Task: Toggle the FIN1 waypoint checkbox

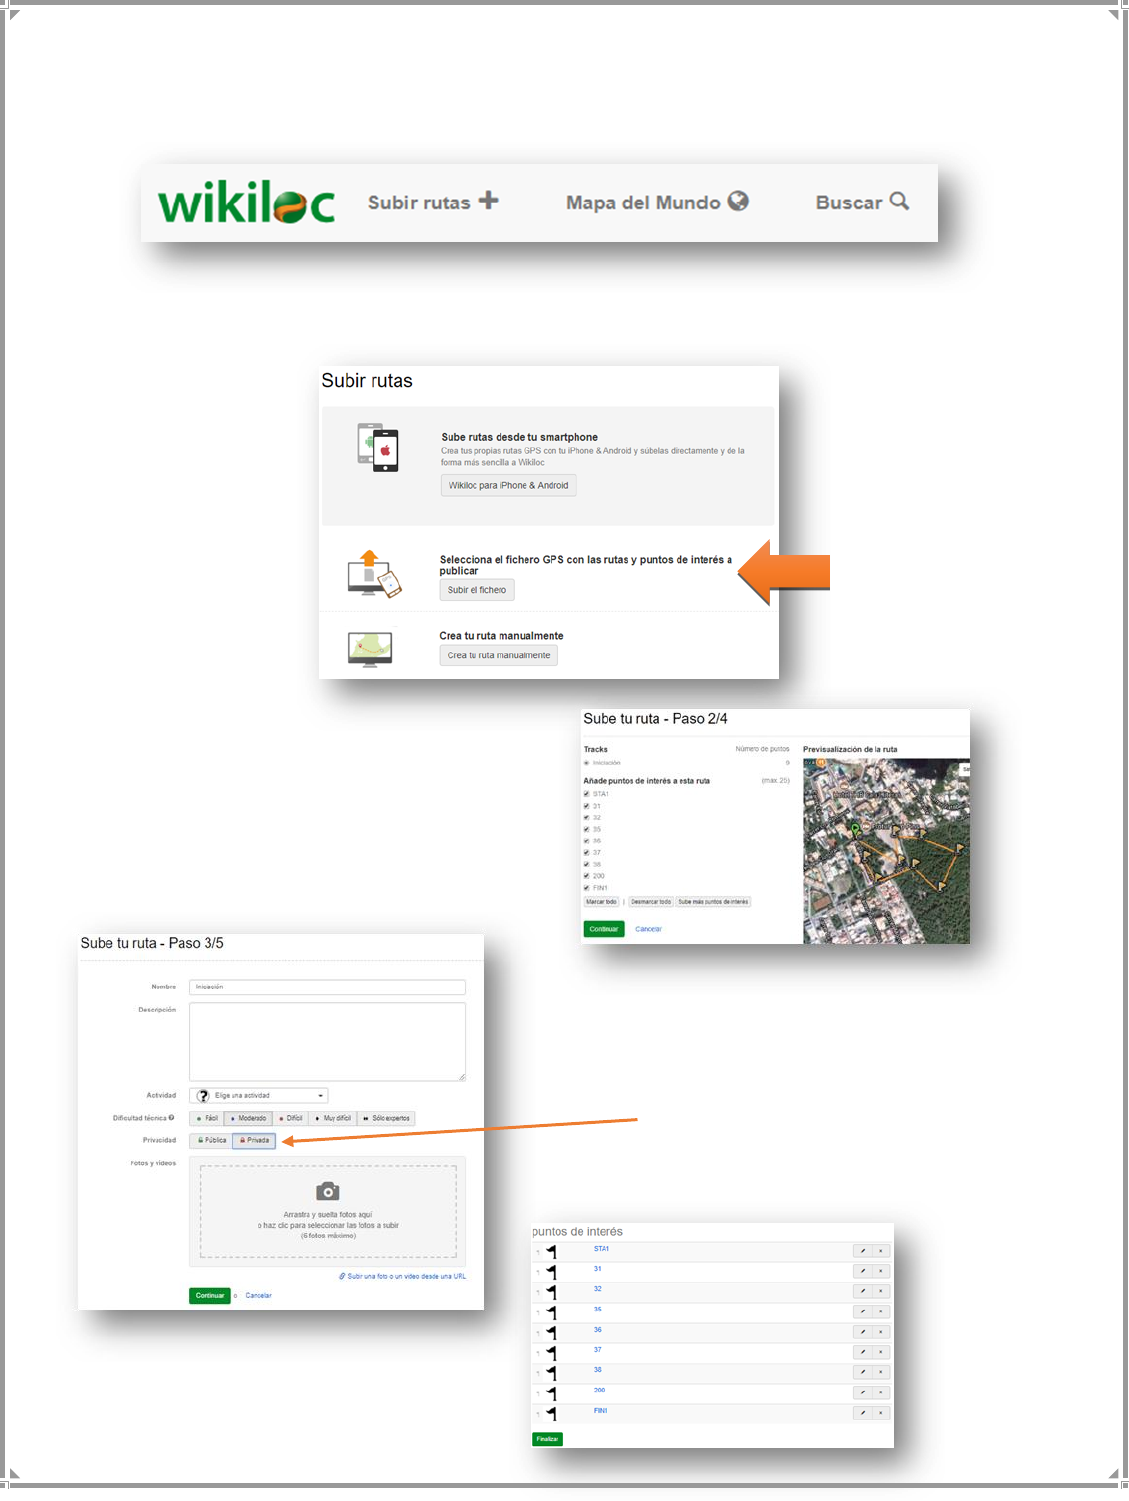Action: [587, 888]
